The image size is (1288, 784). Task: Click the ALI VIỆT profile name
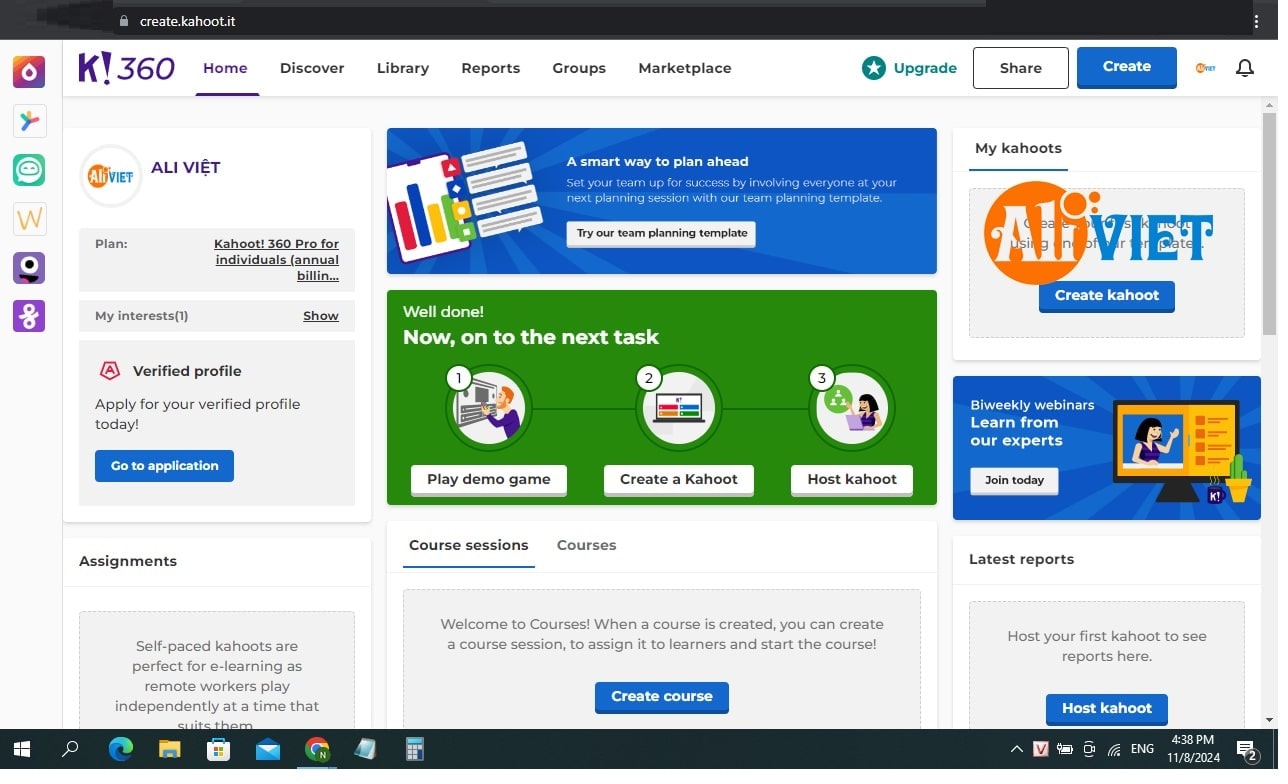pos(186,168)
